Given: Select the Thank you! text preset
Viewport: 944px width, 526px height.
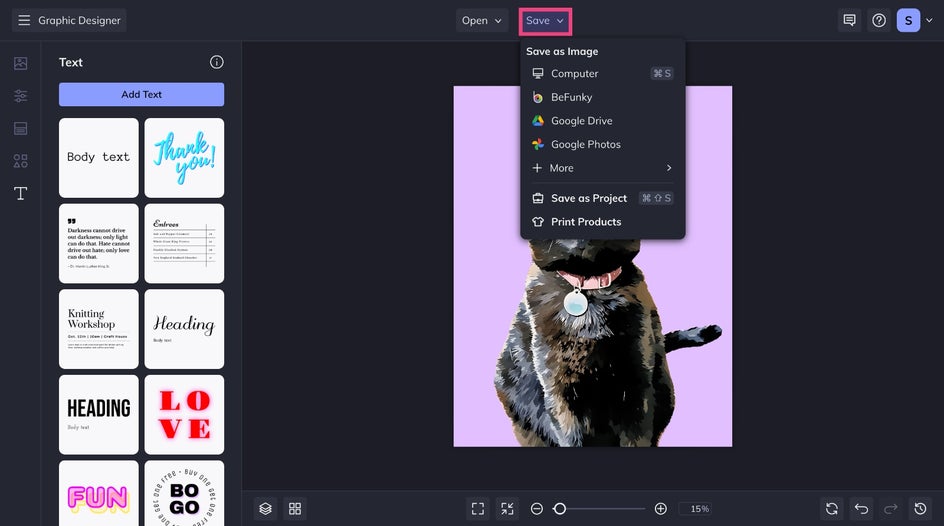Looking at the screenshot, I should [184, 158].
